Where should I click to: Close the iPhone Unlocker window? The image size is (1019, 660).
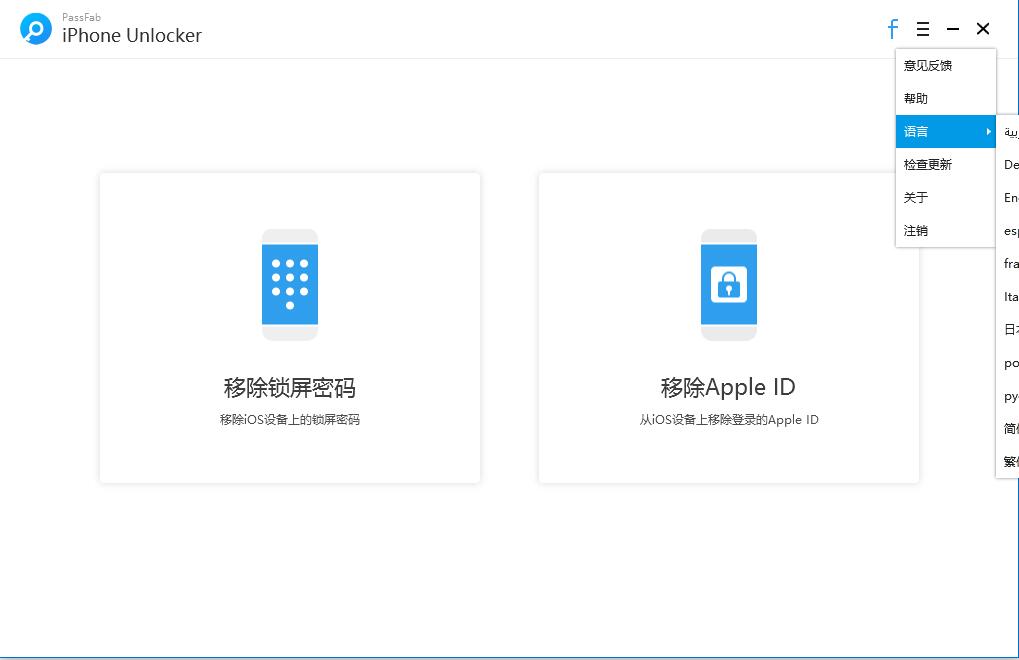(x=983, y=29)
